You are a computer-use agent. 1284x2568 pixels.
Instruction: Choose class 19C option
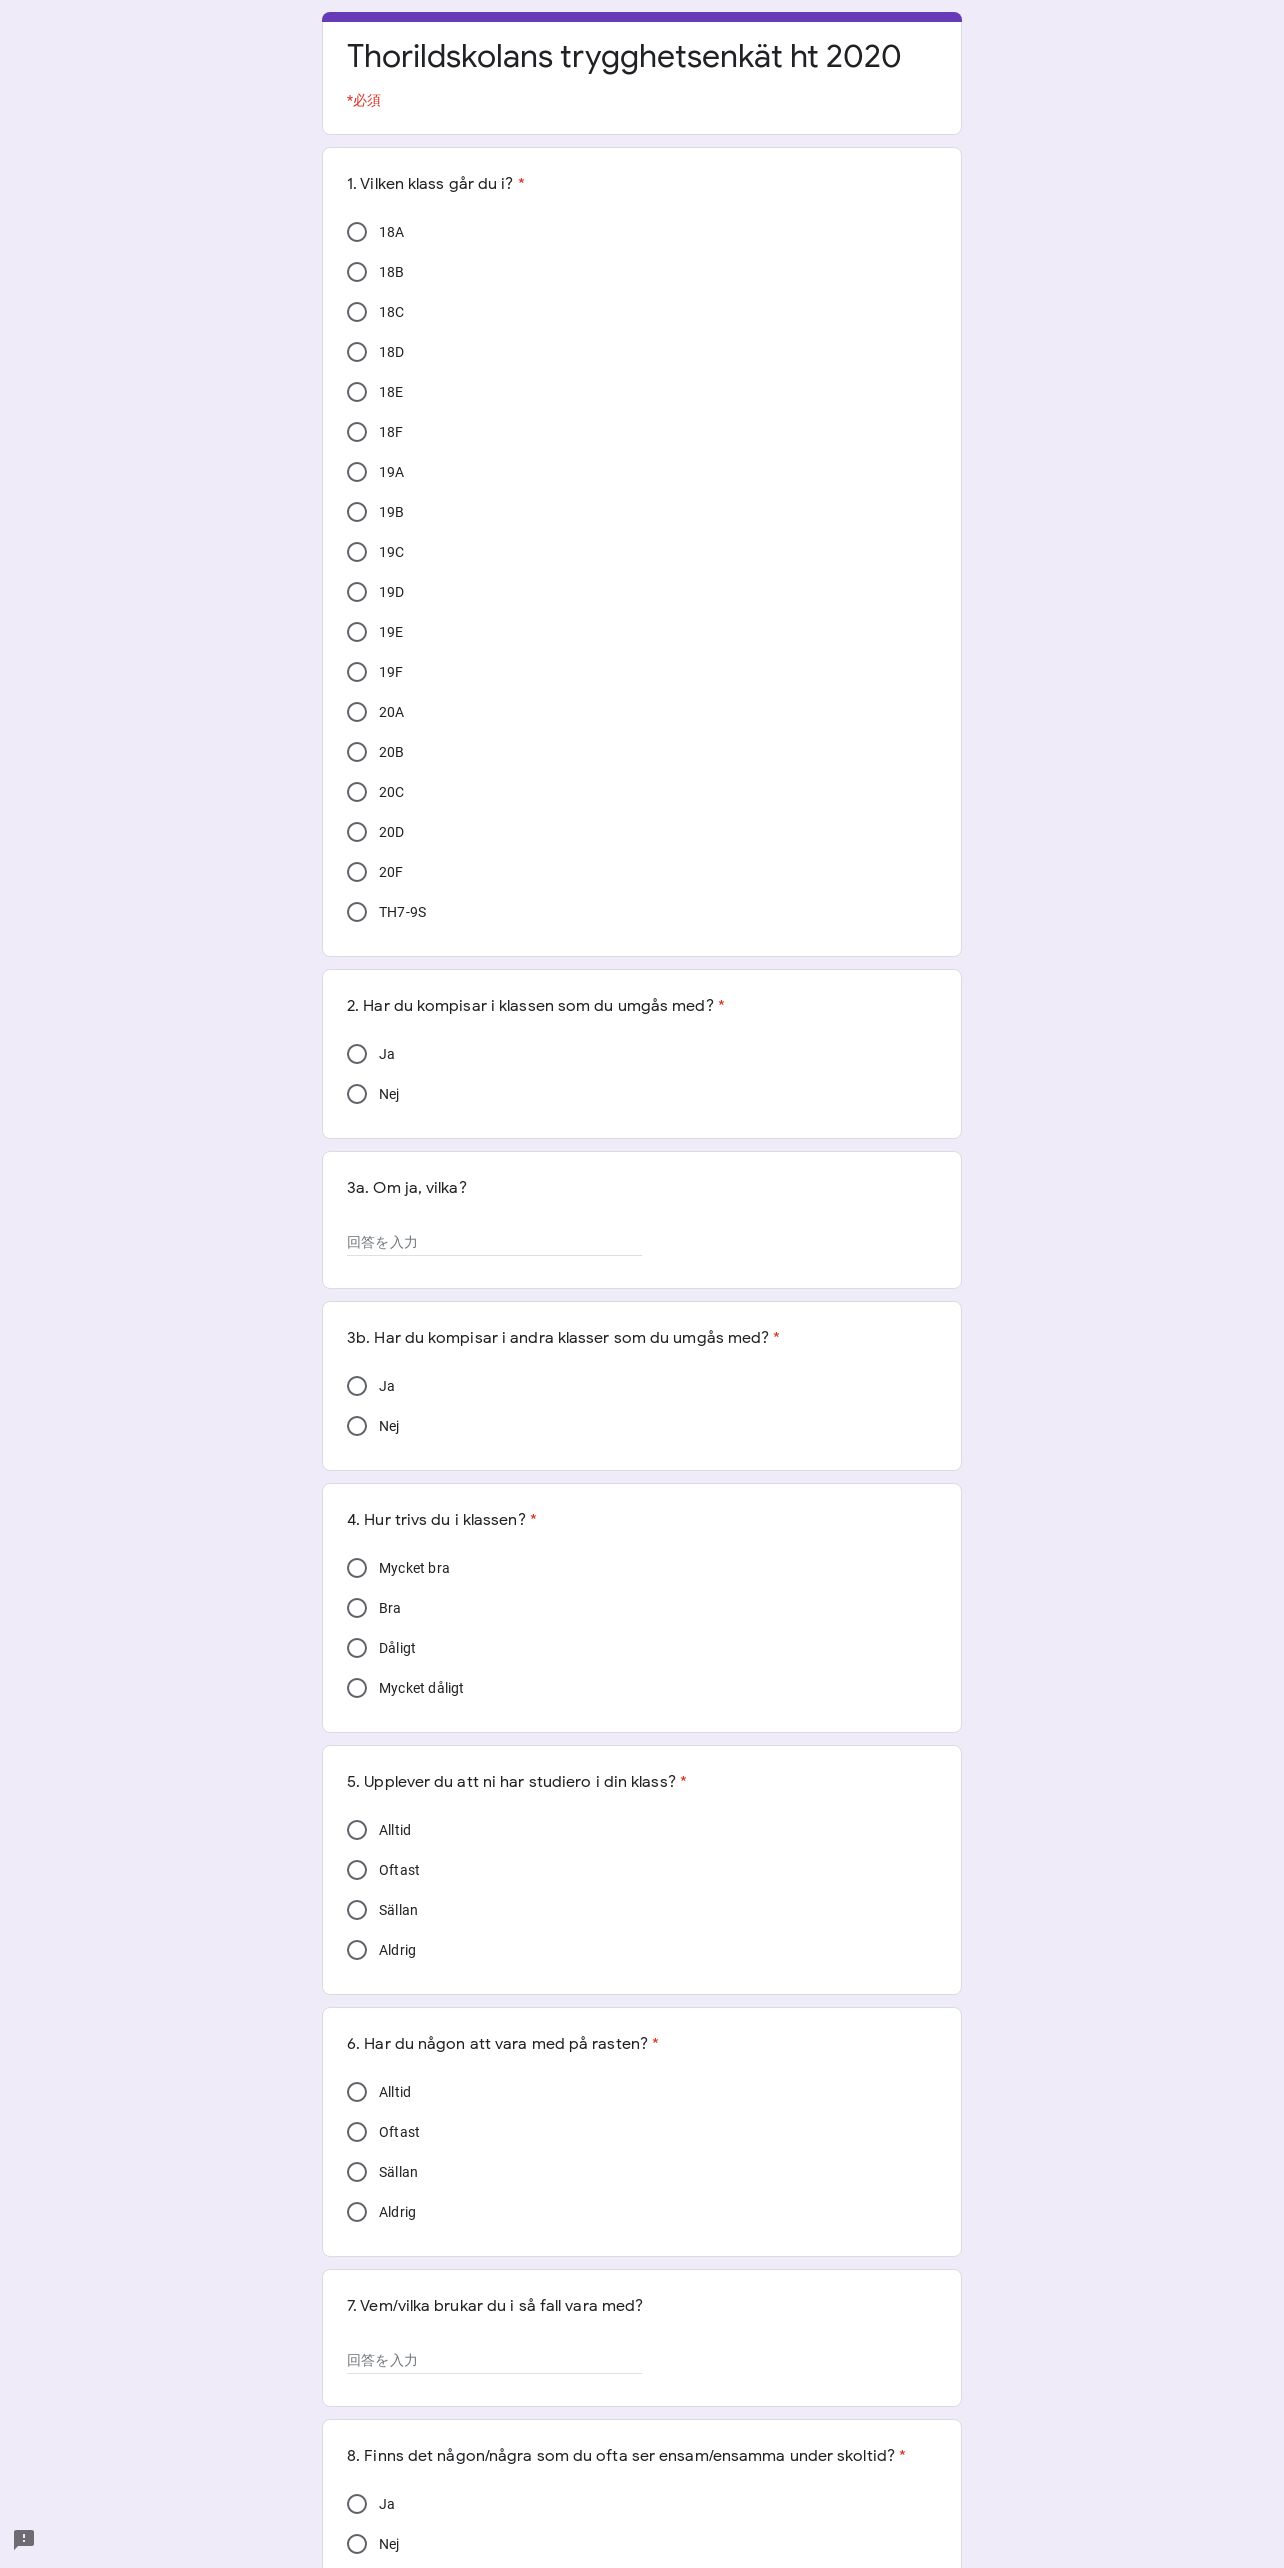tap(357, 552)
